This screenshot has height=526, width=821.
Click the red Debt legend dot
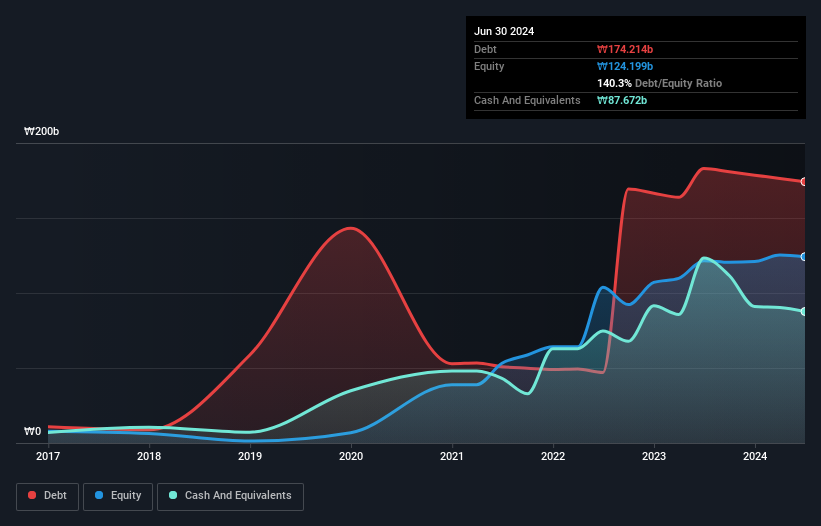(32, 495)
